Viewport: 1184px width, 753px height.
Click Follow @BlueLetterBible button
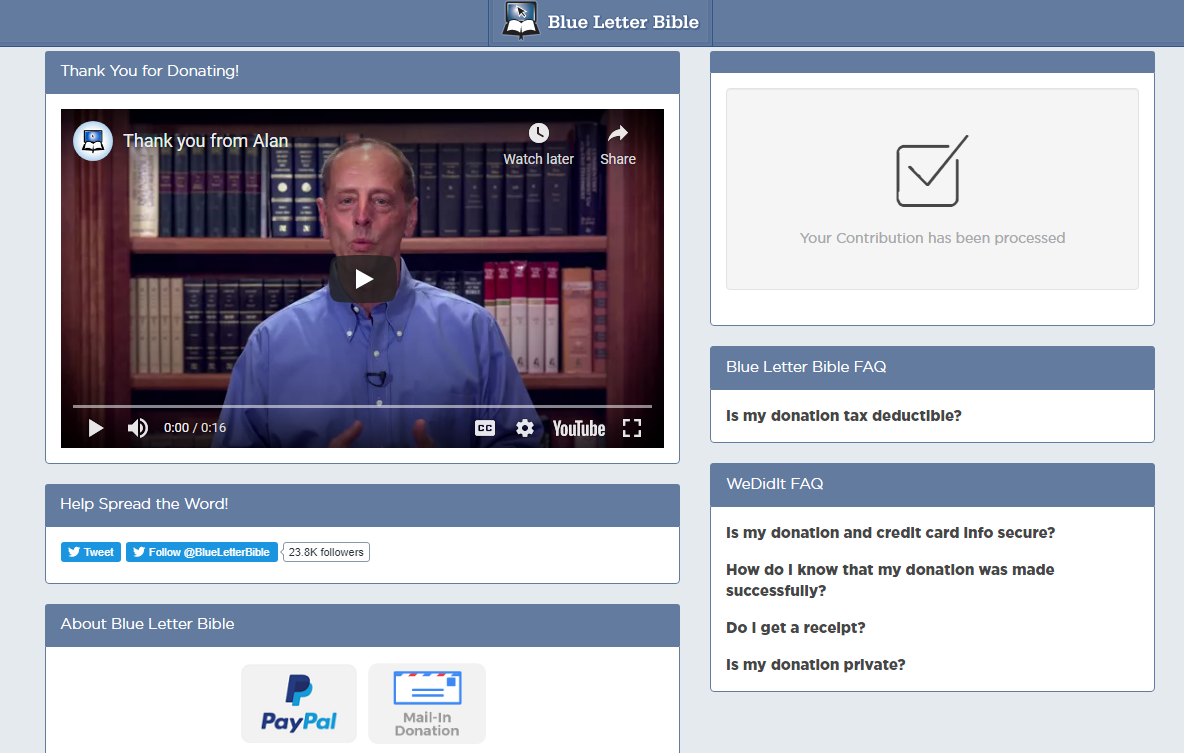click(202, 552)
